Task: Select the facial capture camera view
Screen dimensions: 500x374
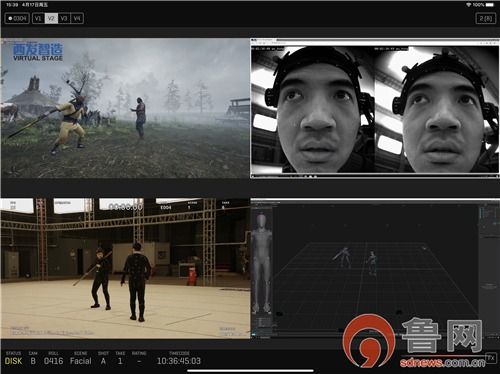Action: click(x=375, y=109)
